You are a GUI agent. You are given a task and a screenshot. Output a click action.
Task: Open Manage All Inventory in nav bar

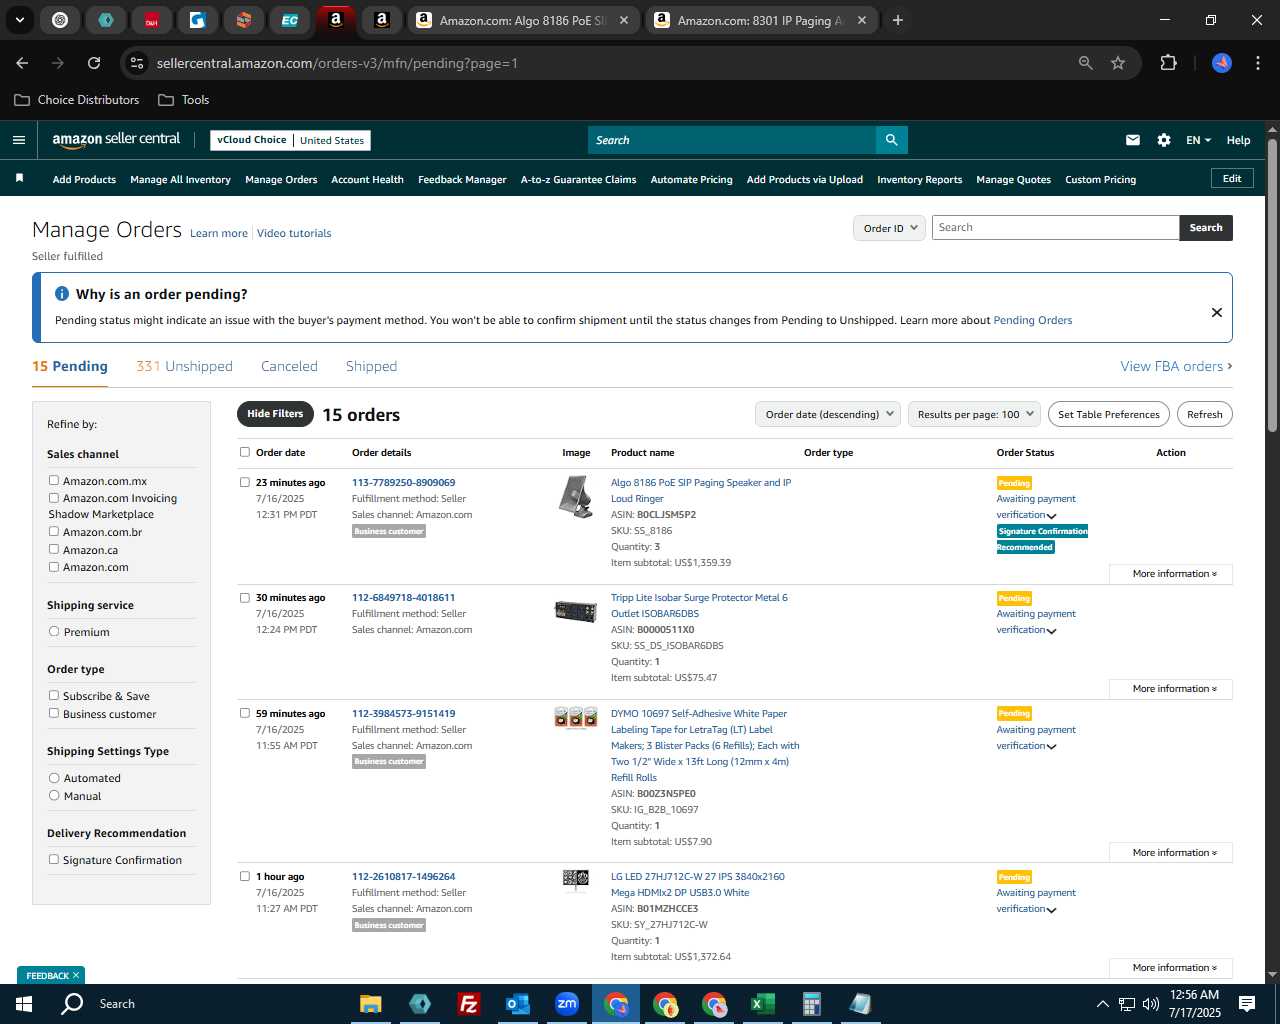click(x=180, y=180)
